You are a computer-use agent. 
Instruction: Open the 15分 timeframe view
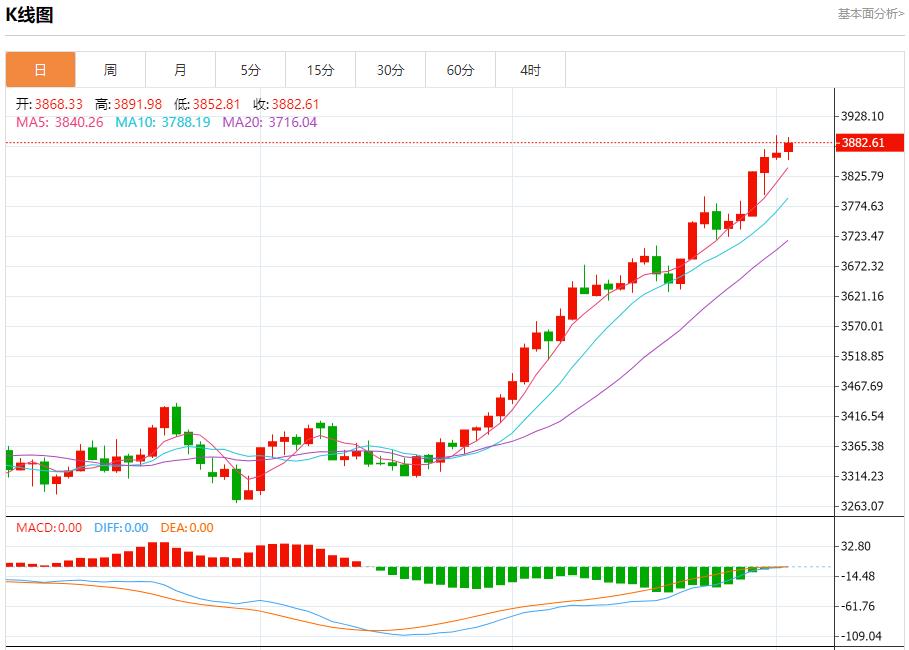320,70
